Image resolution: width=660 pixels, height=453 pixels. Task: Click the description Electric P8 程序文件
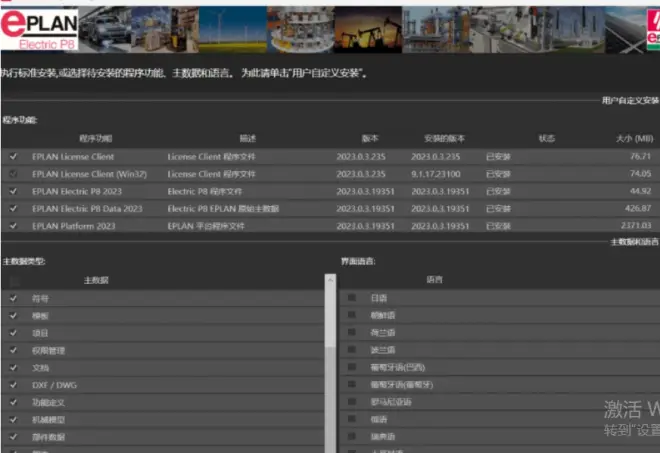205,191
